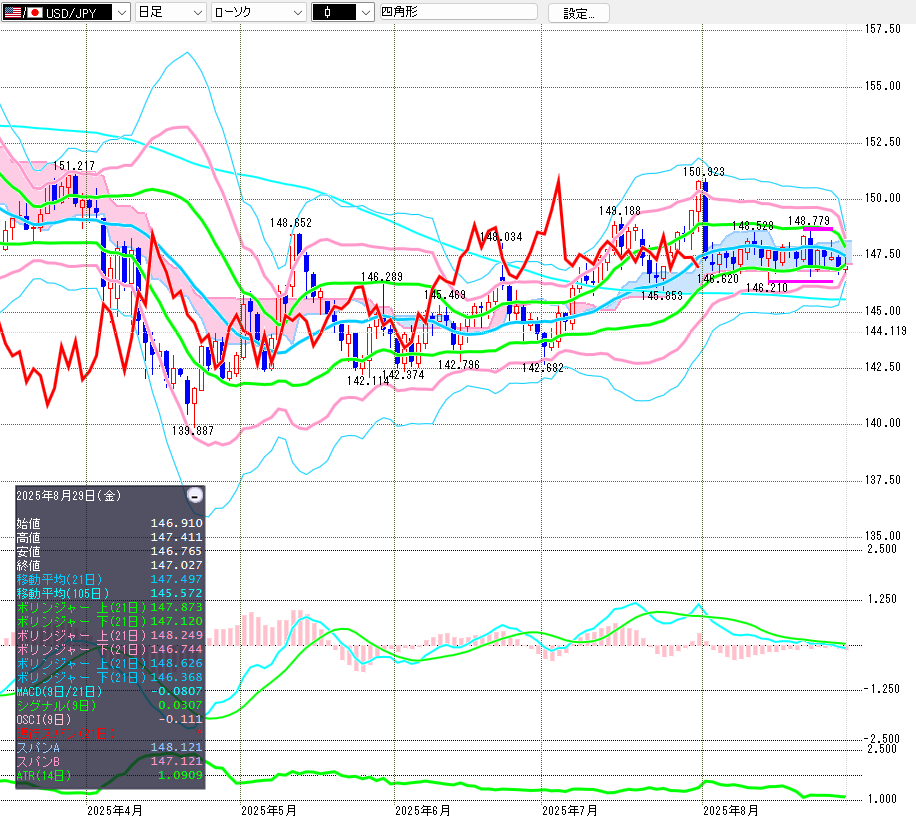Image resolution: width=916 pixels, height=820 pixels.
Task: Open the USD/JPY currency pair dropdown
Action: click(x=65, y=12)
